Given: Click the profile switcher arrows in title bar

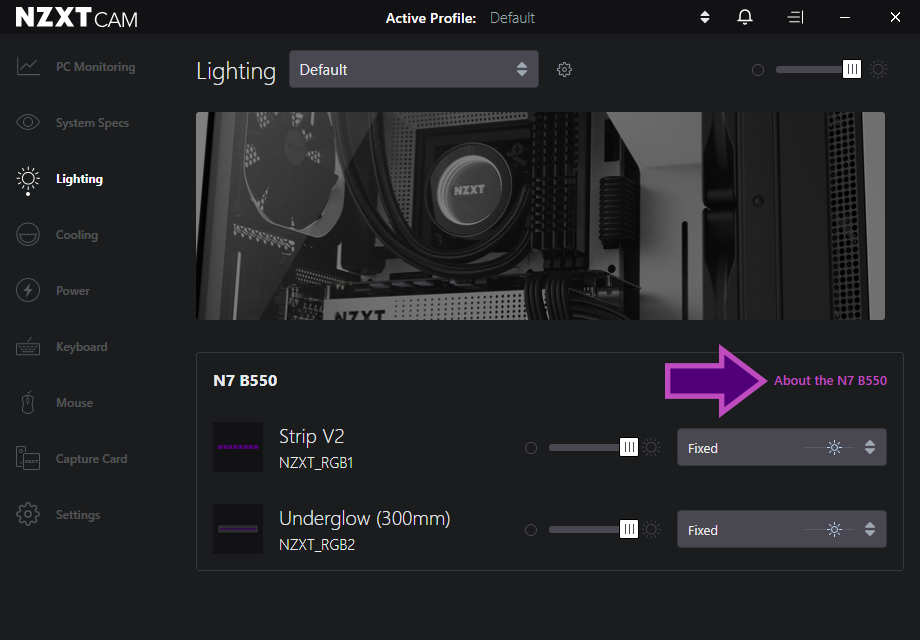Looking at the screenshot, I should [705, 18].
